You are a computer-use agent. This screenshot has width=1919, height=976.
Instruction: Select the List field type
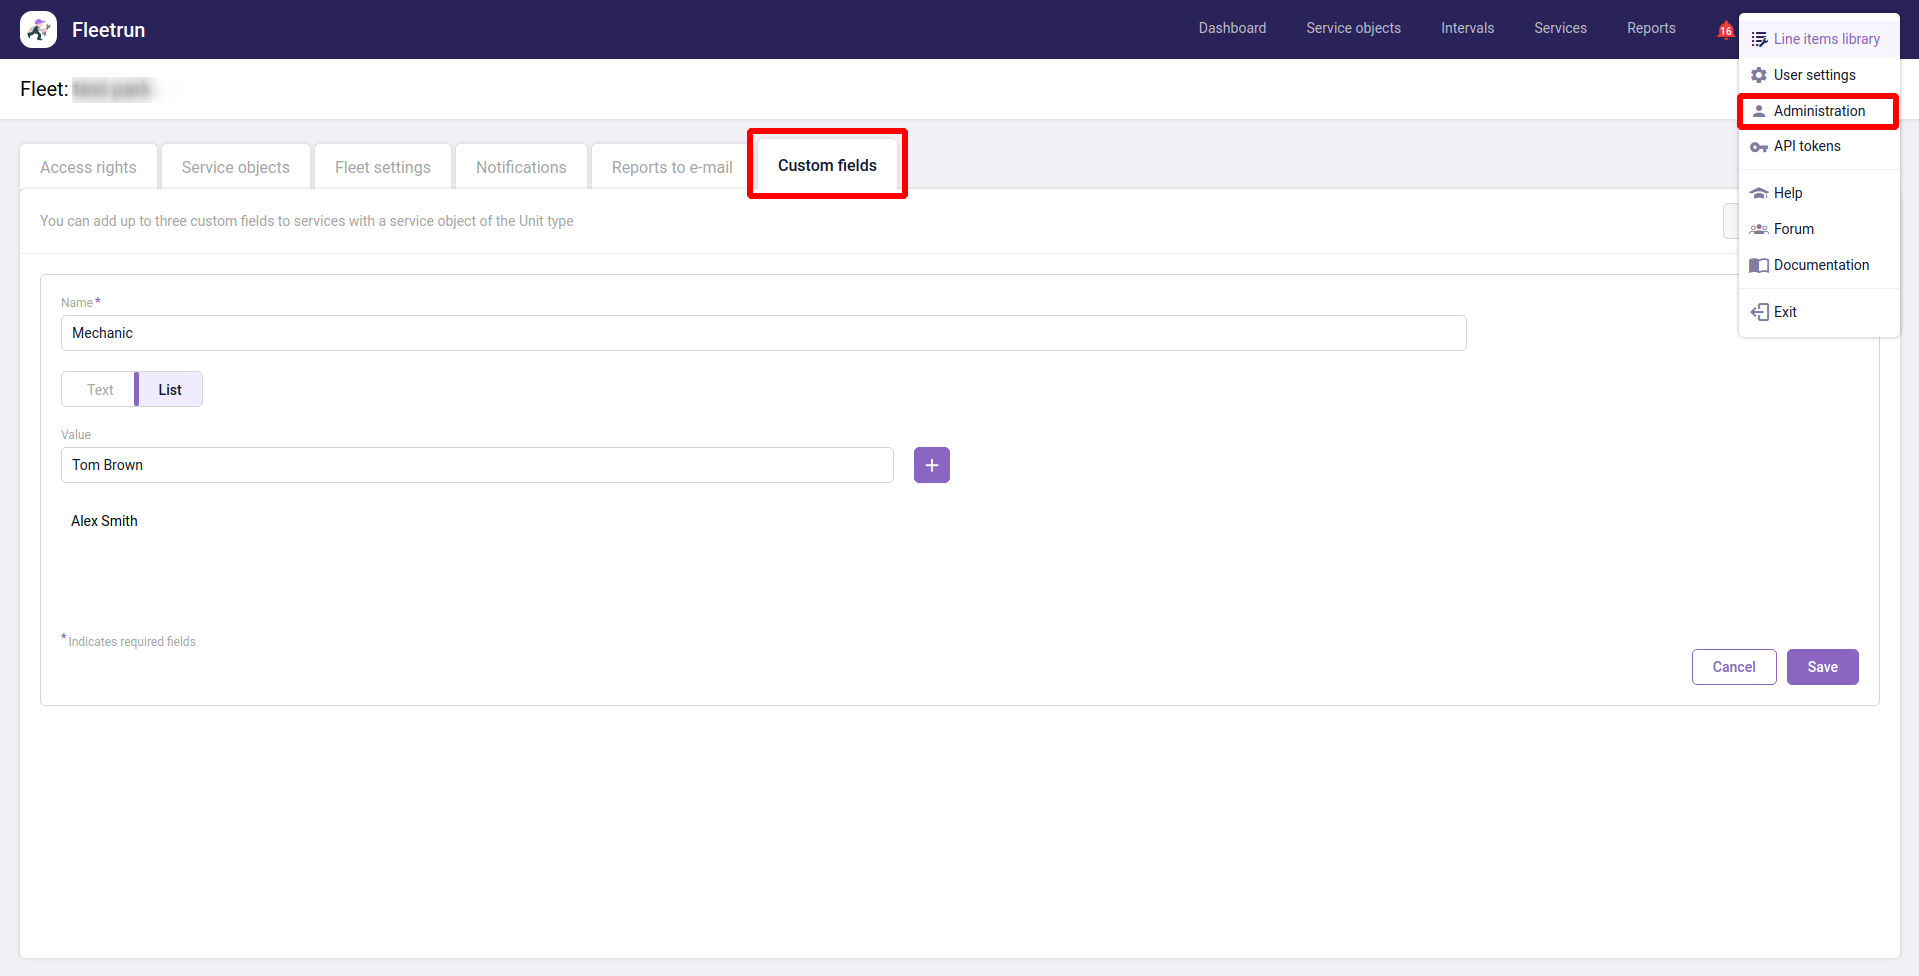169,390
